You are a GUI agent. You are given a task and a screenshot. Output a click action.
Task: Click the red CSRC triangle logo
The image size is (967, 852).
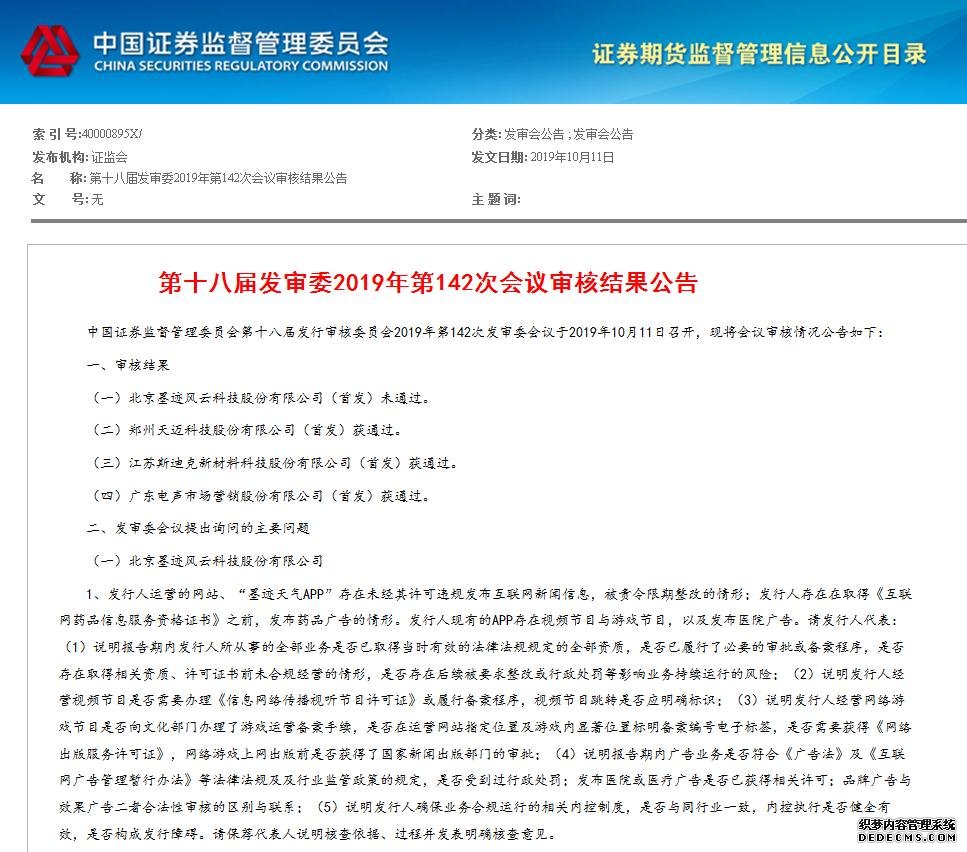50,51
